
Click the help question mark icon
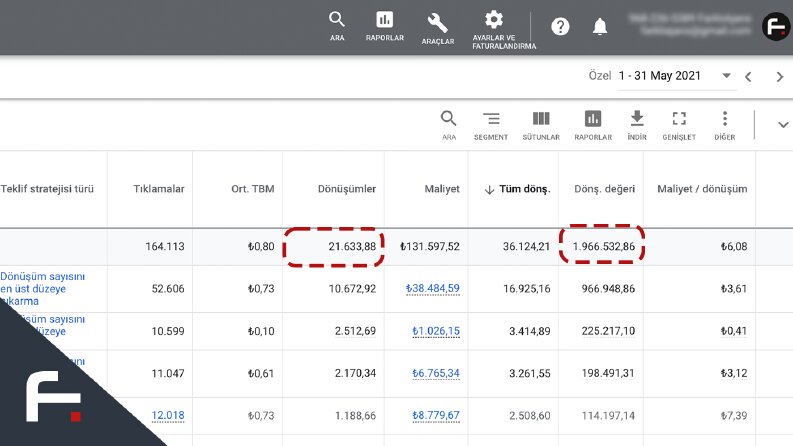(x=560, y=26)
